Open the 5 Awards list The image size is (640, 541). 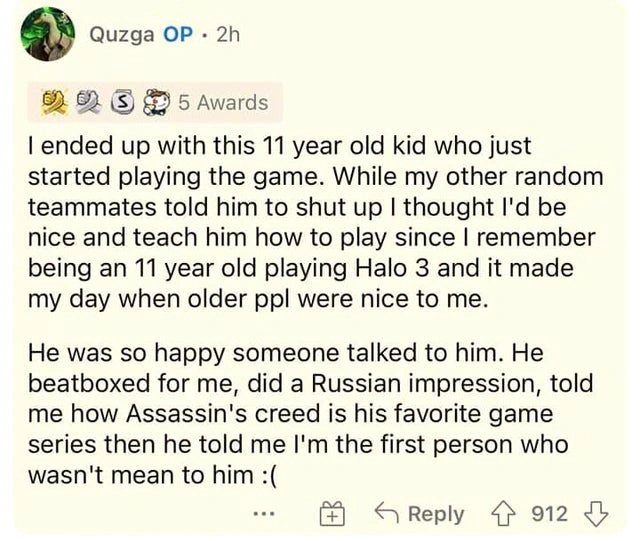(224, 102)
